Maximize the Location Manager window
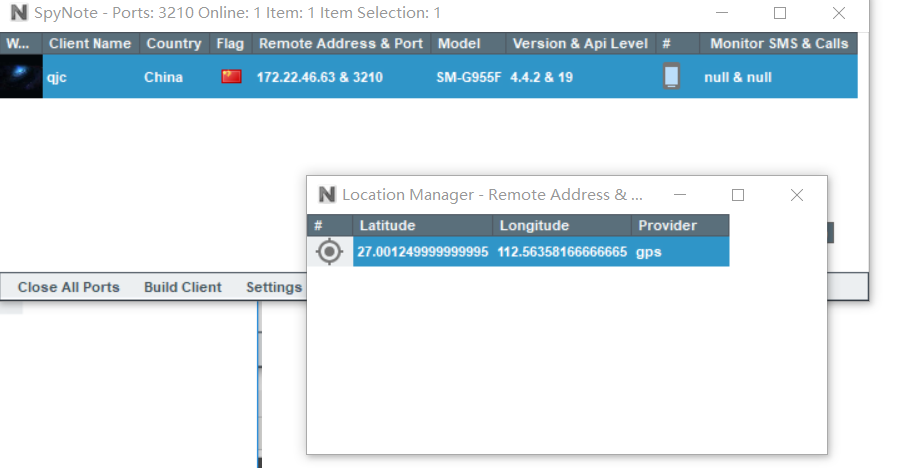 (738, 195)
